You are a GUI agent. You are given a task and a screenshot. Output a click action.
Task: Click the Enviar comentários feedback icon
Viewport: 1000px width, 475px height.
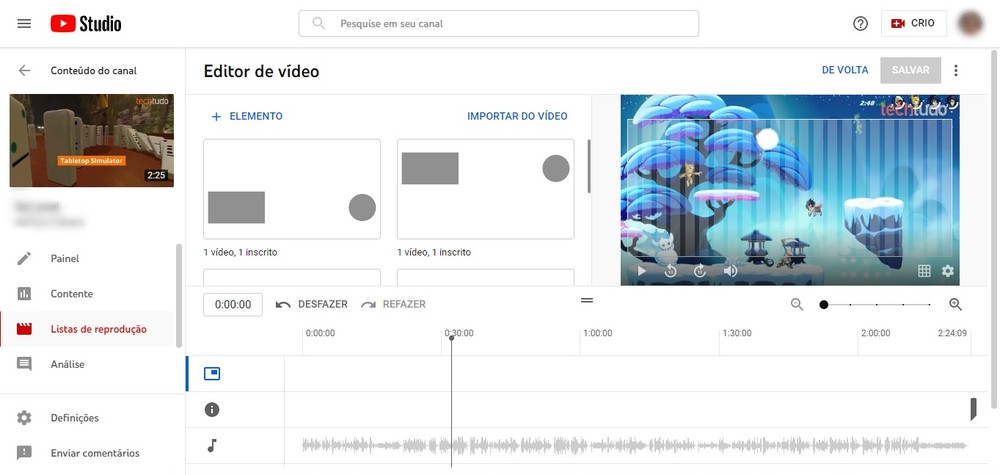(x=24, y=453)
